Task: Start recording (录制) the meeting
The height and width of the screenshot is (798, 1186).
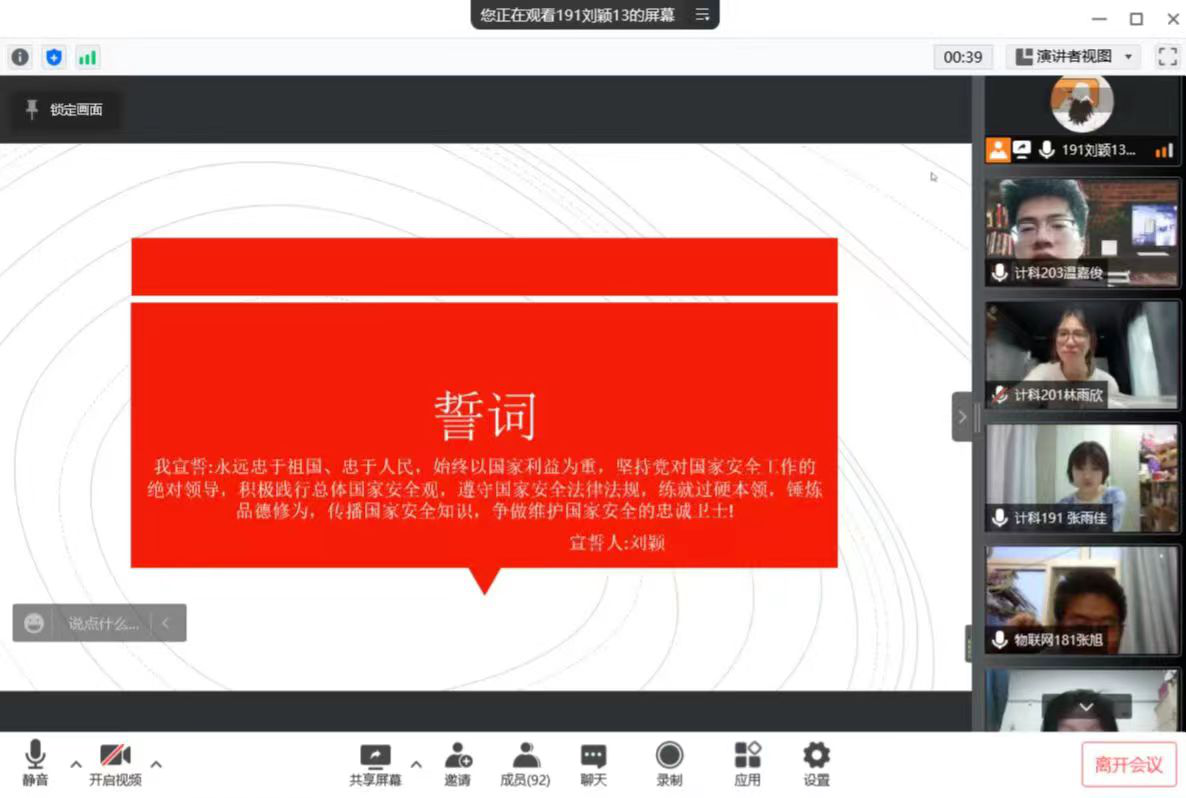Action: click(669, 765)
